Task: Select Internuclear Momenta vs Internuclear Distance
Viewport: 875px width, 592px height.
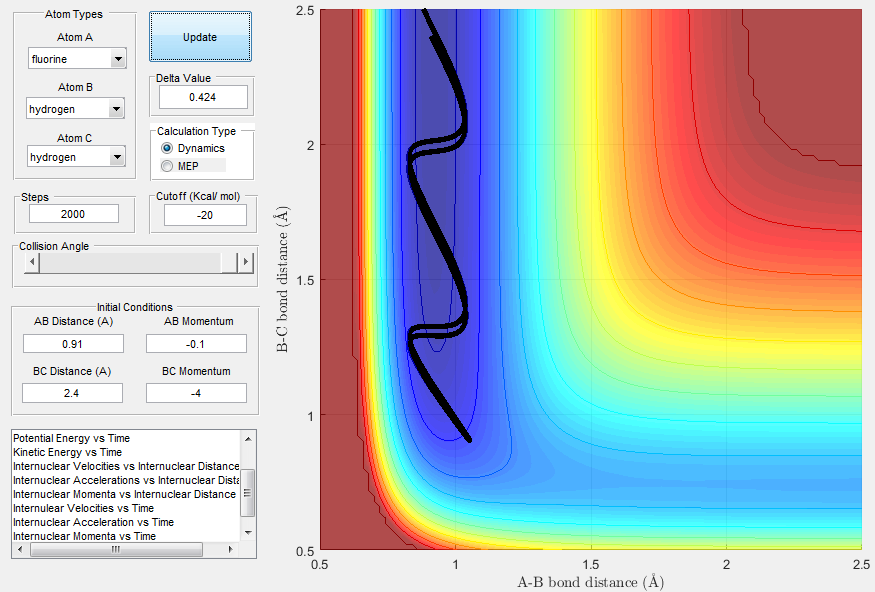Action: [124, 494]
